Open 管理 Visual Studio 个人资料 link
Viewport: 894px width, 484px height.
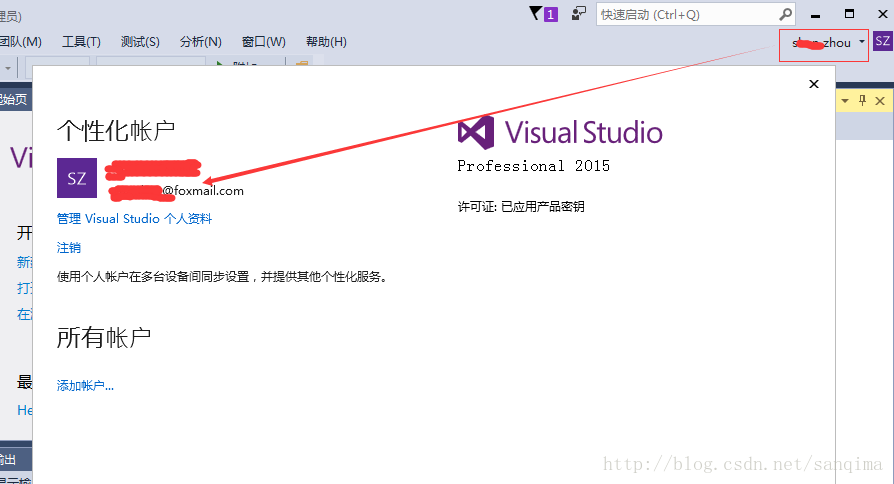(135, 219)
